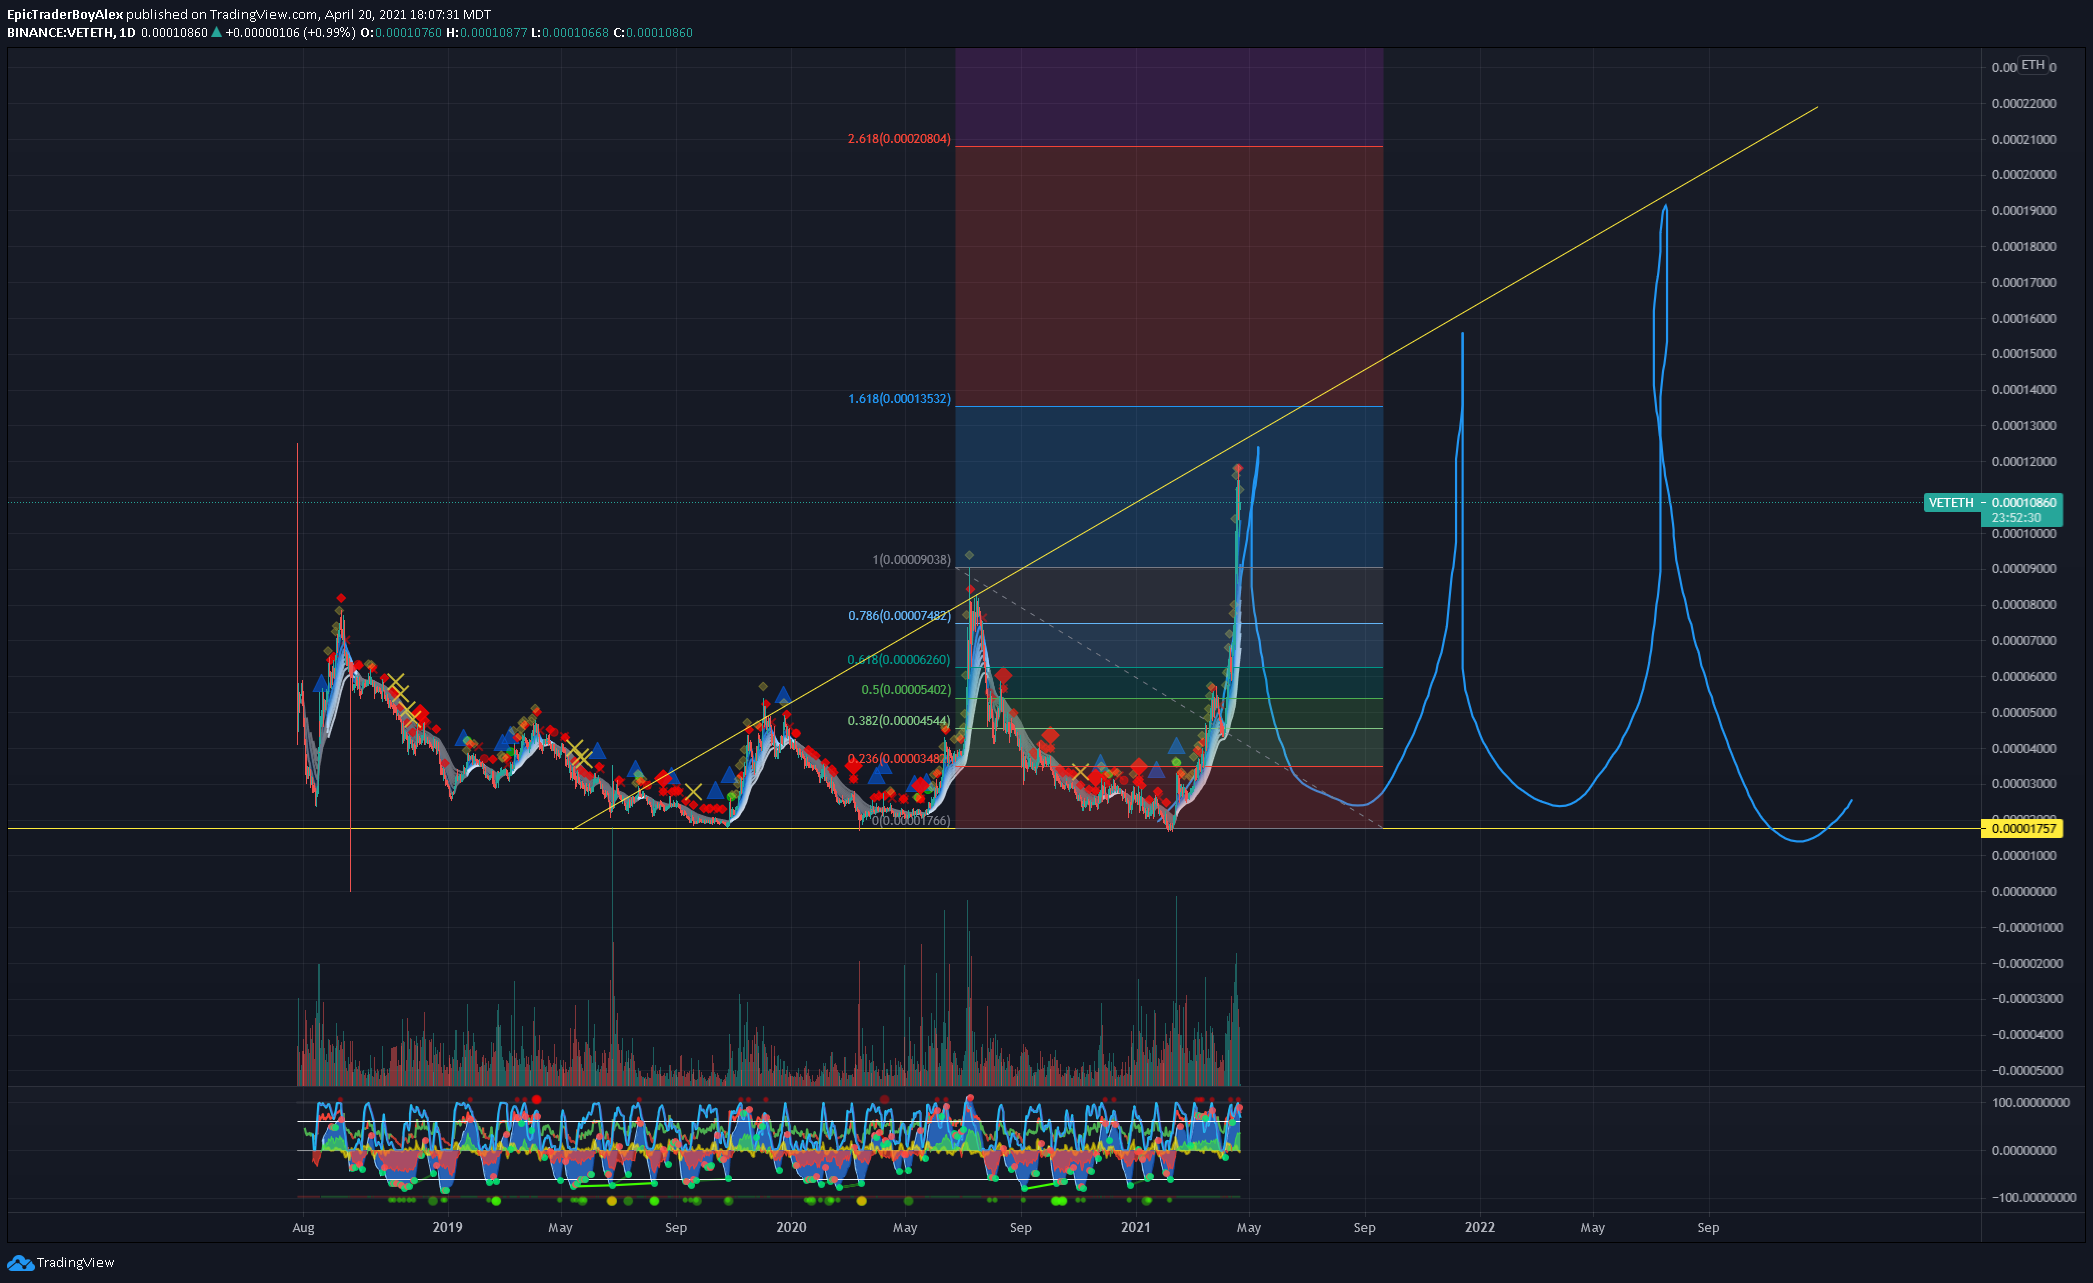Click the 0.00000000 price axis label
The width and height of the screenshot is (2093, 1283).
pyautogui.click(x=2024, y=892)
